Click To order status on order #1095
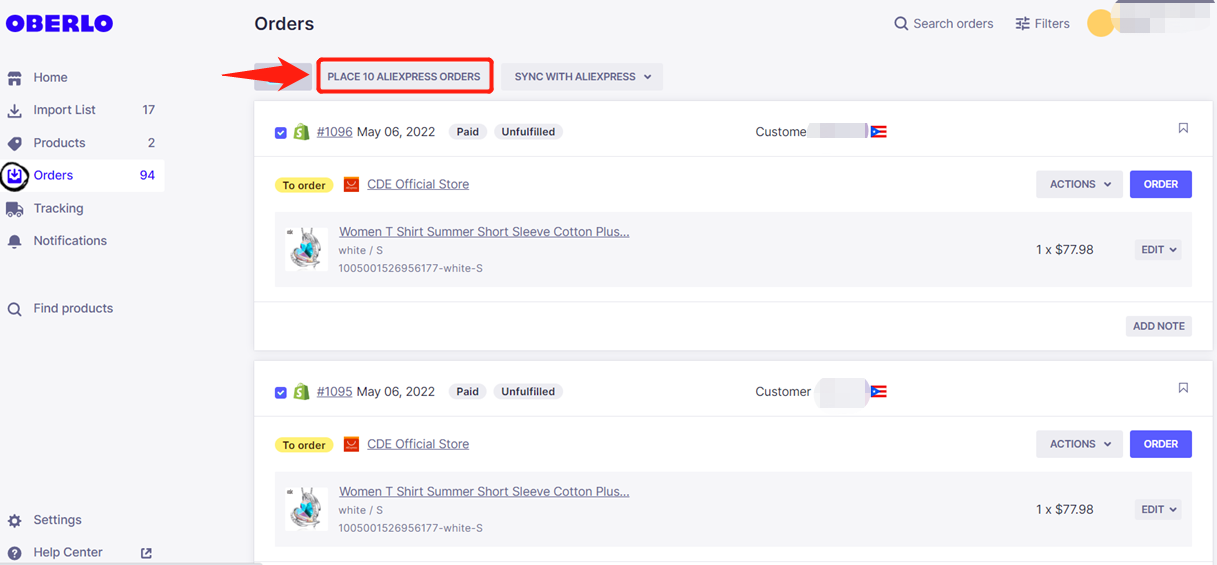The height and width of the screenshot is (565, 1217). tap(304, 445)
